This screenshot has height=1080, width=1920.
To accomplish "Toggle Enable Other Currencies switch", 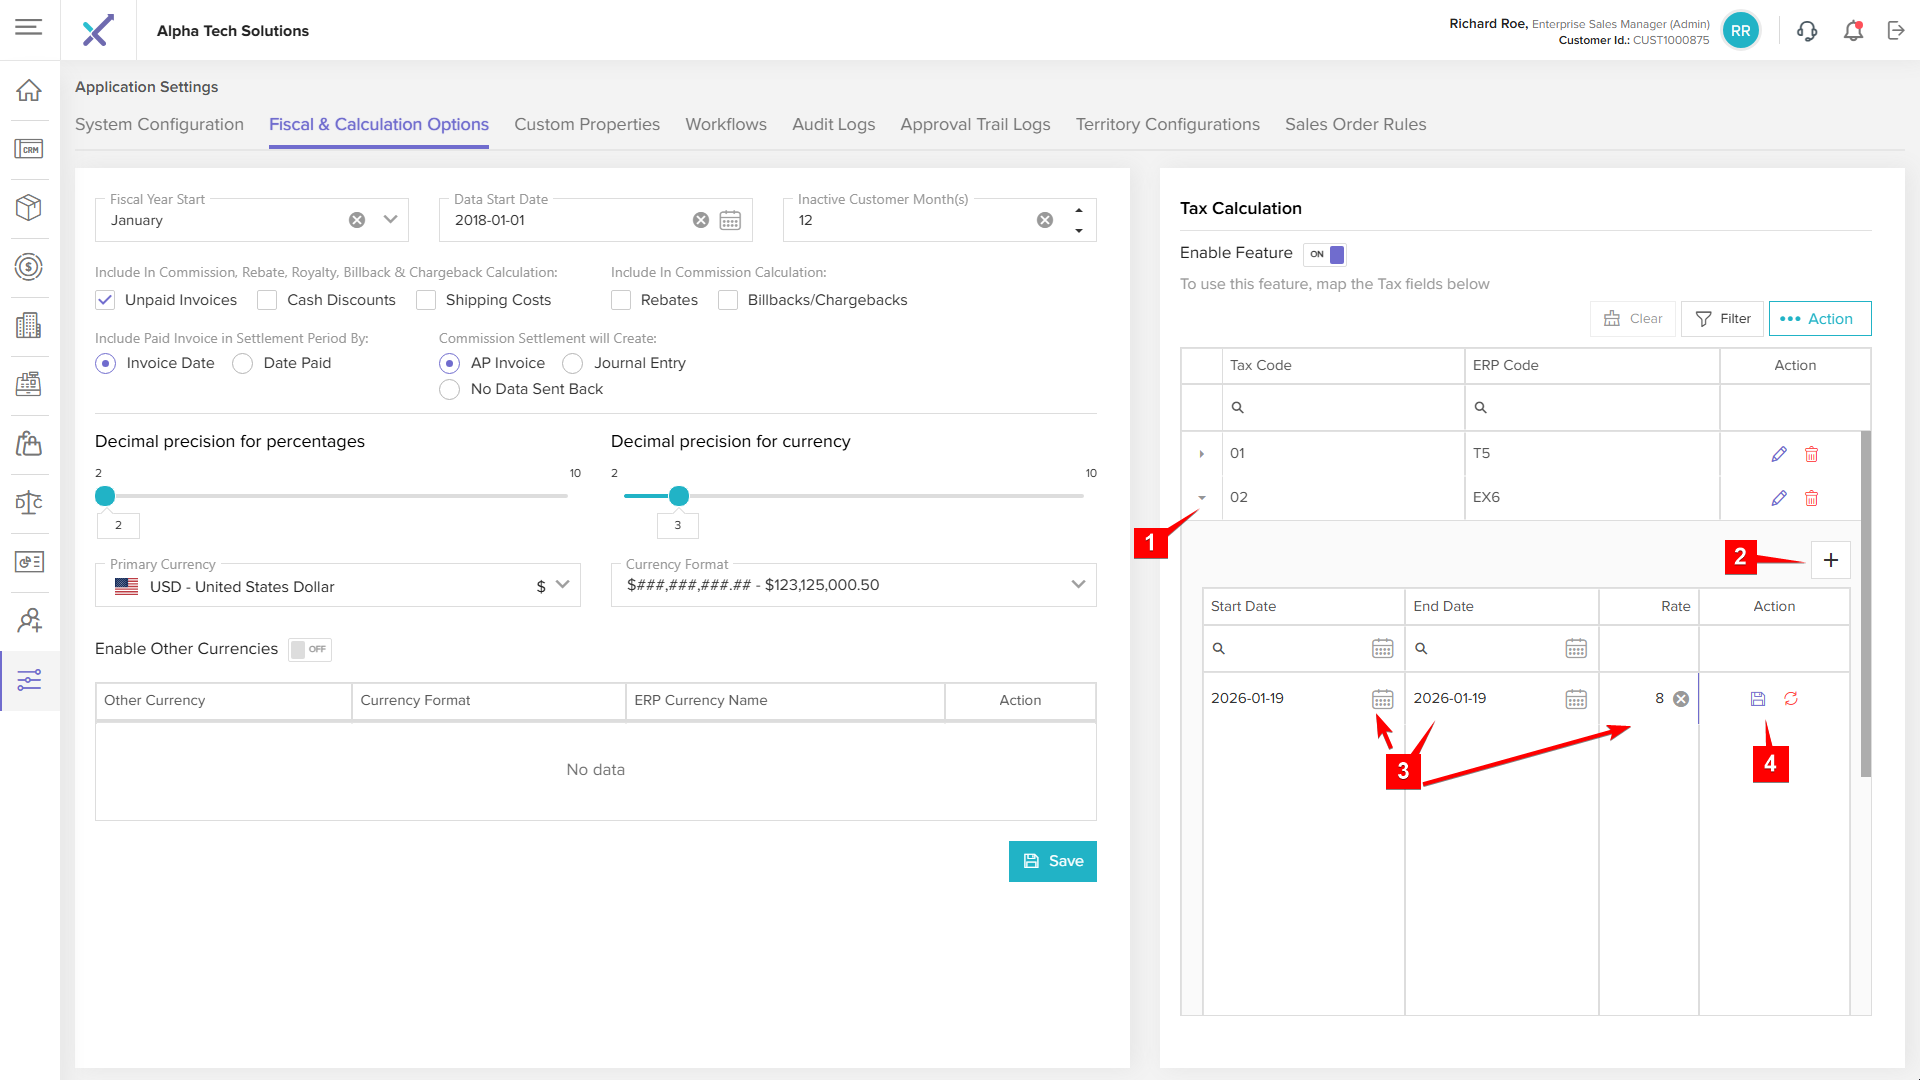I will 309,650.
